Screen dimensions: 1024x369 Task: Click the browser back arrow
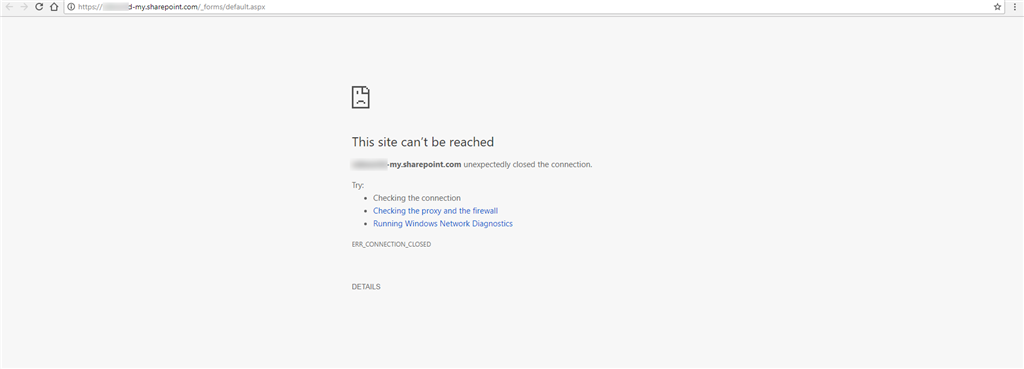9,7
